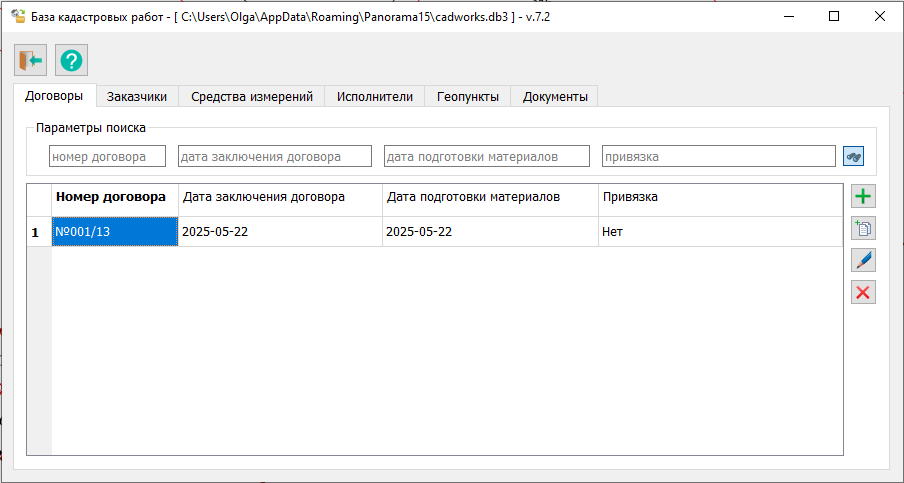Run search with the binoculars icon
This screenshot has height=483, width=904.
[853, 157]
